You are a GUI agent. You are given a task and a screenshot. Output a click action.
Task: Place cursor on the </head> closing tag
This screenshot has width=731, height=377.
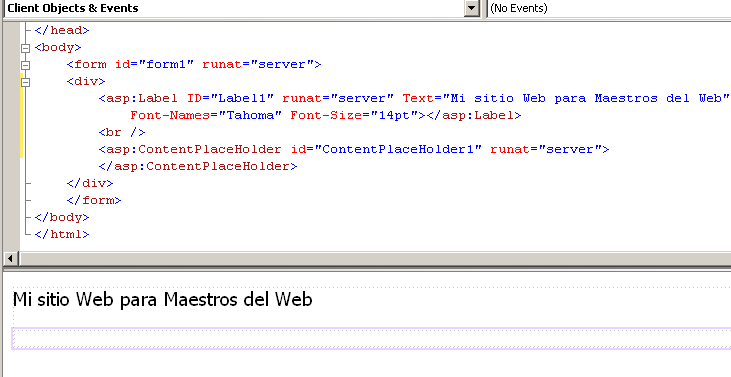coord(62,30)
